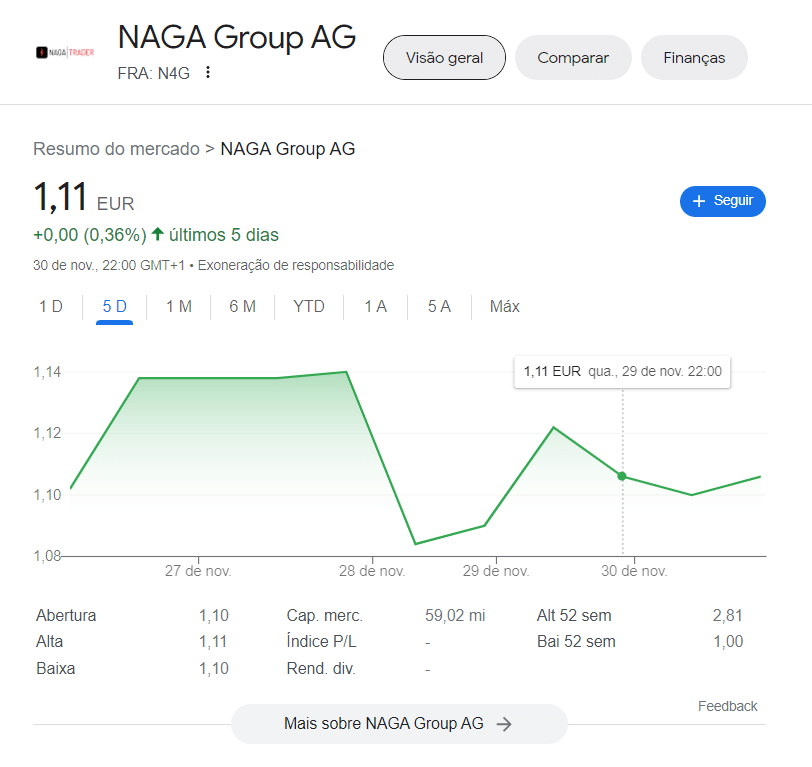Viewport: 812px width, 767px height.
Task: Click the arrow icon in Mais sobre button
Action: coord(504,724)
